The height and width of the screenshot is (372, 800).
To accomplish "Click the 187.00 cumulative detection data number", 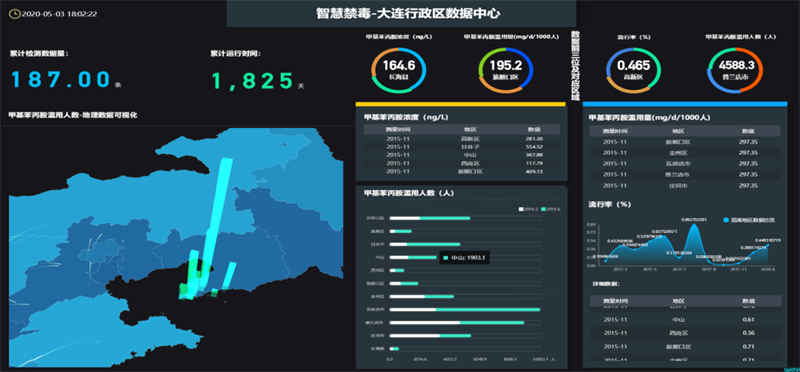I will pos(61,80).
